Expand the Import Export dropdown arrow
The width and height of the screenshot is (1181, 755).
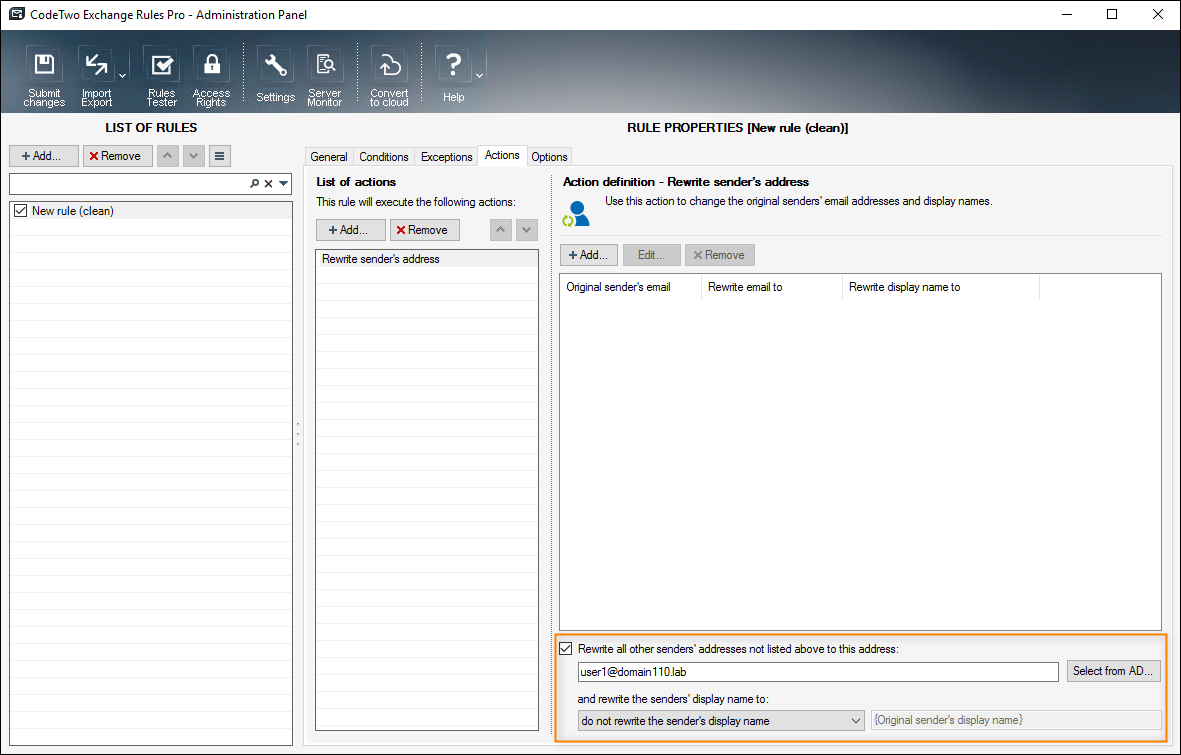[122, 76]
